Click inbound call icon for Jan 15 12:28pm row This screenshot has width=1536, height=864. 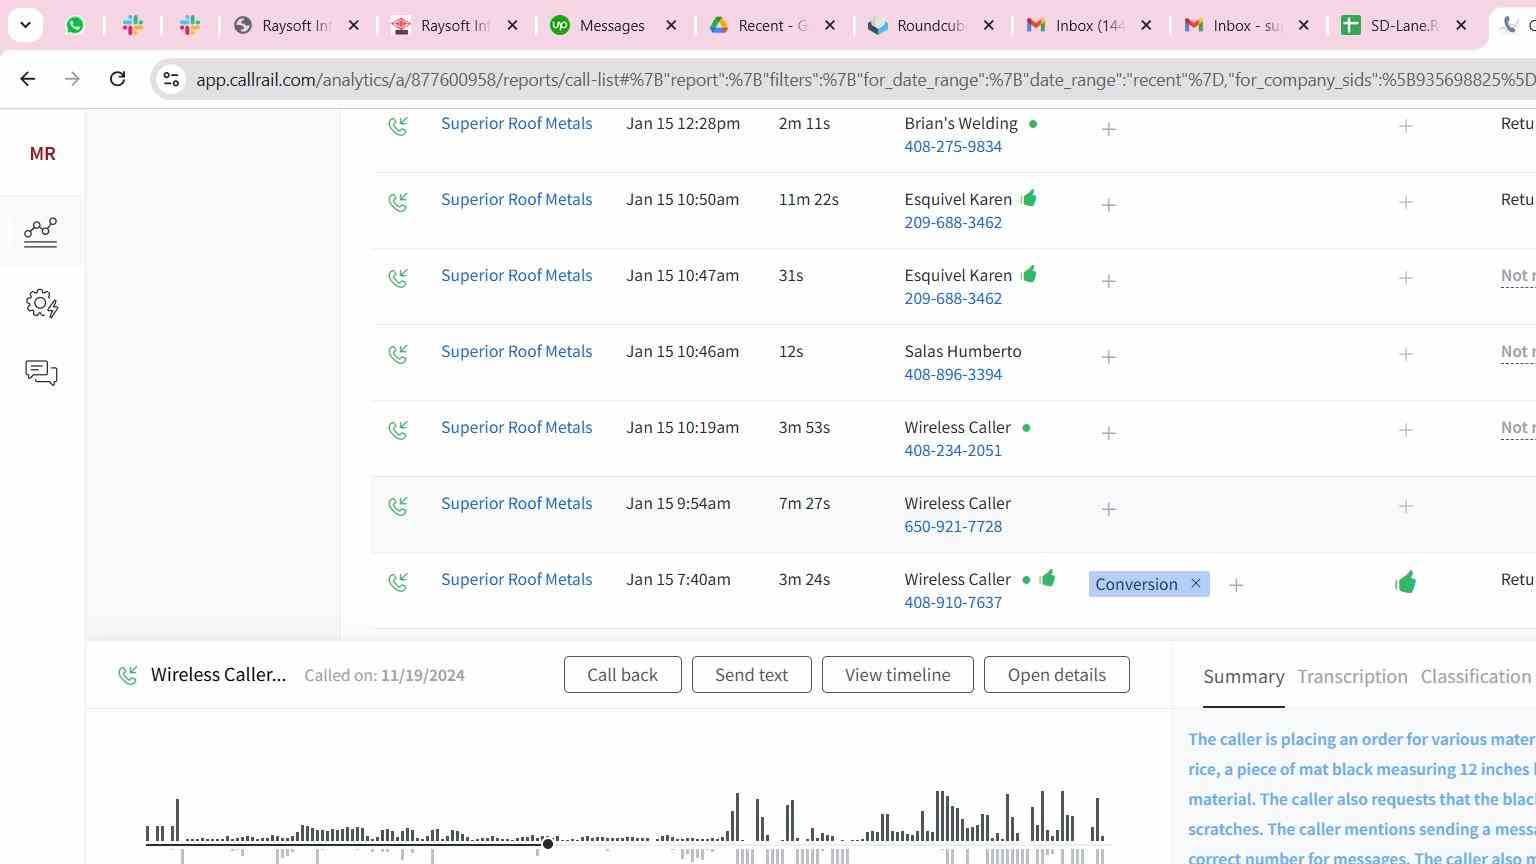tap(398, 126)
